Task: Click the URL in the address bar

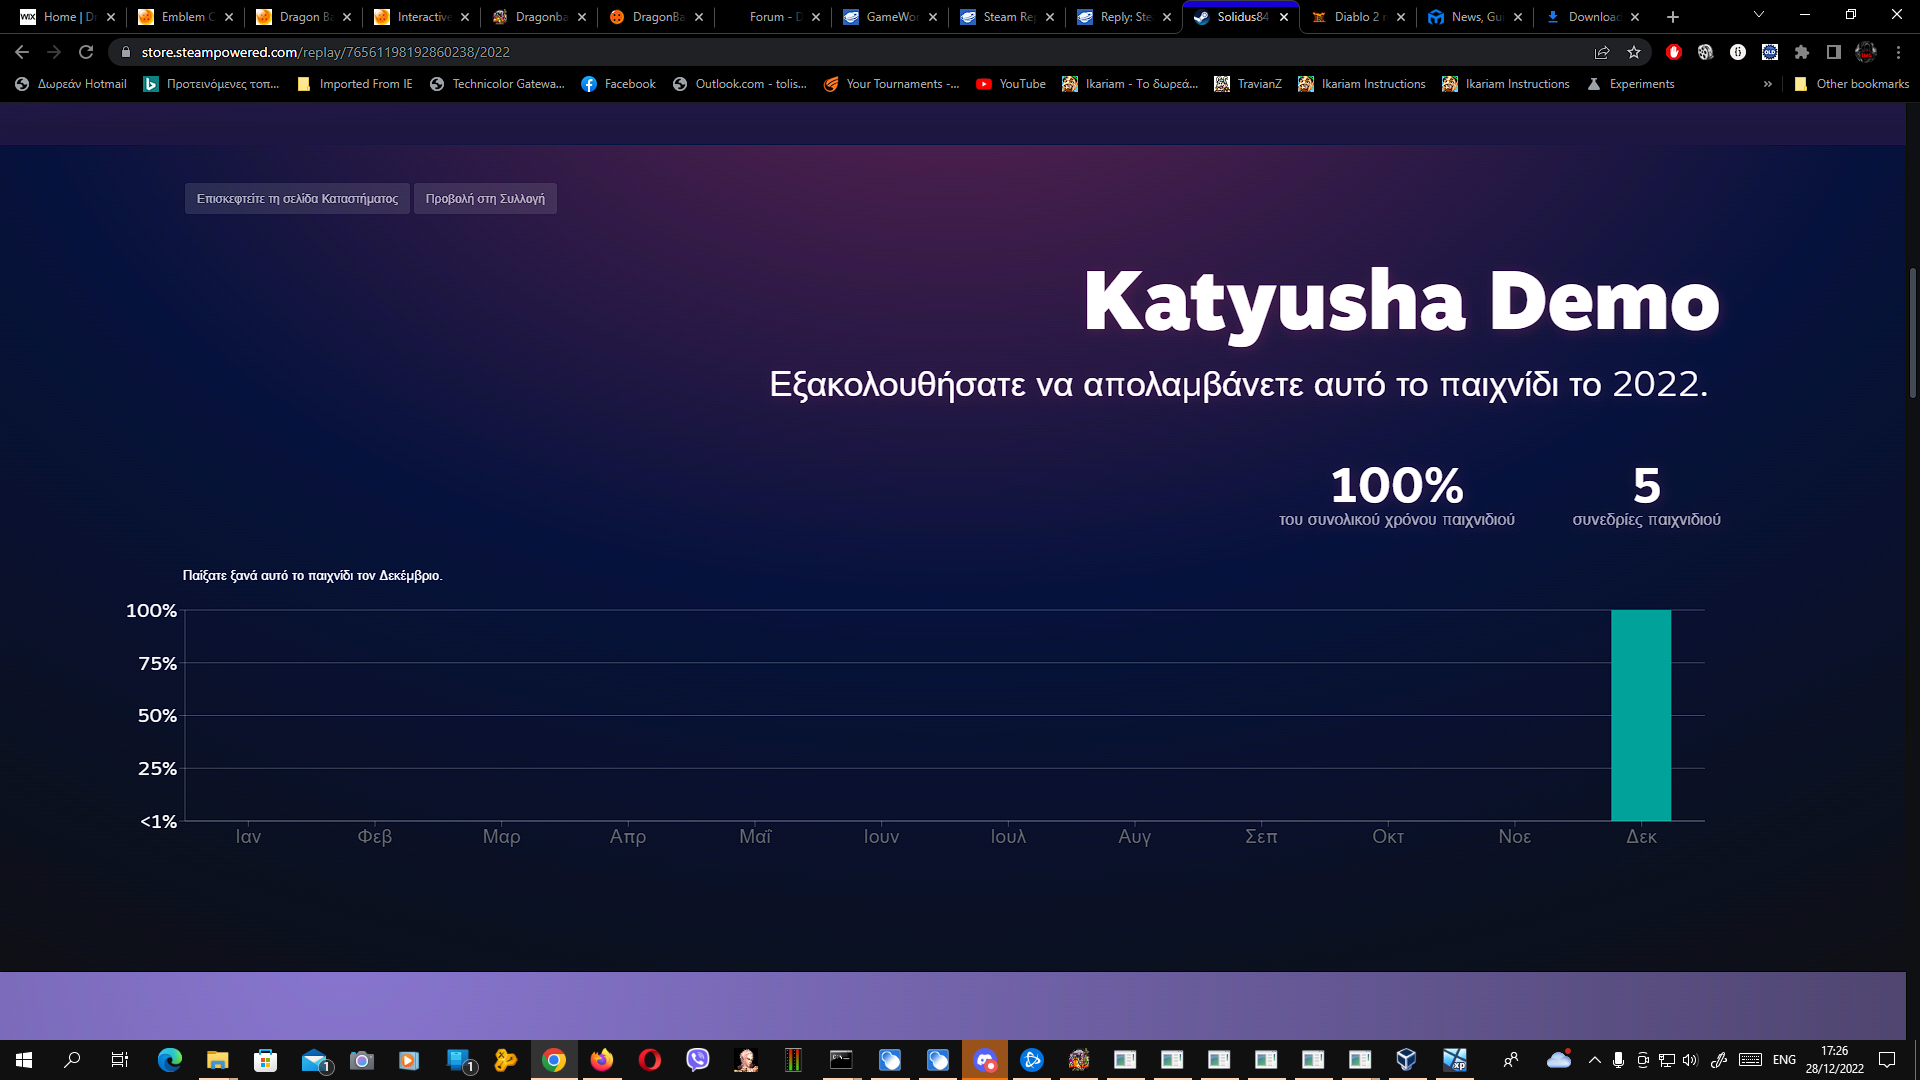Action: pyautogui.click(x=326, y=52)
